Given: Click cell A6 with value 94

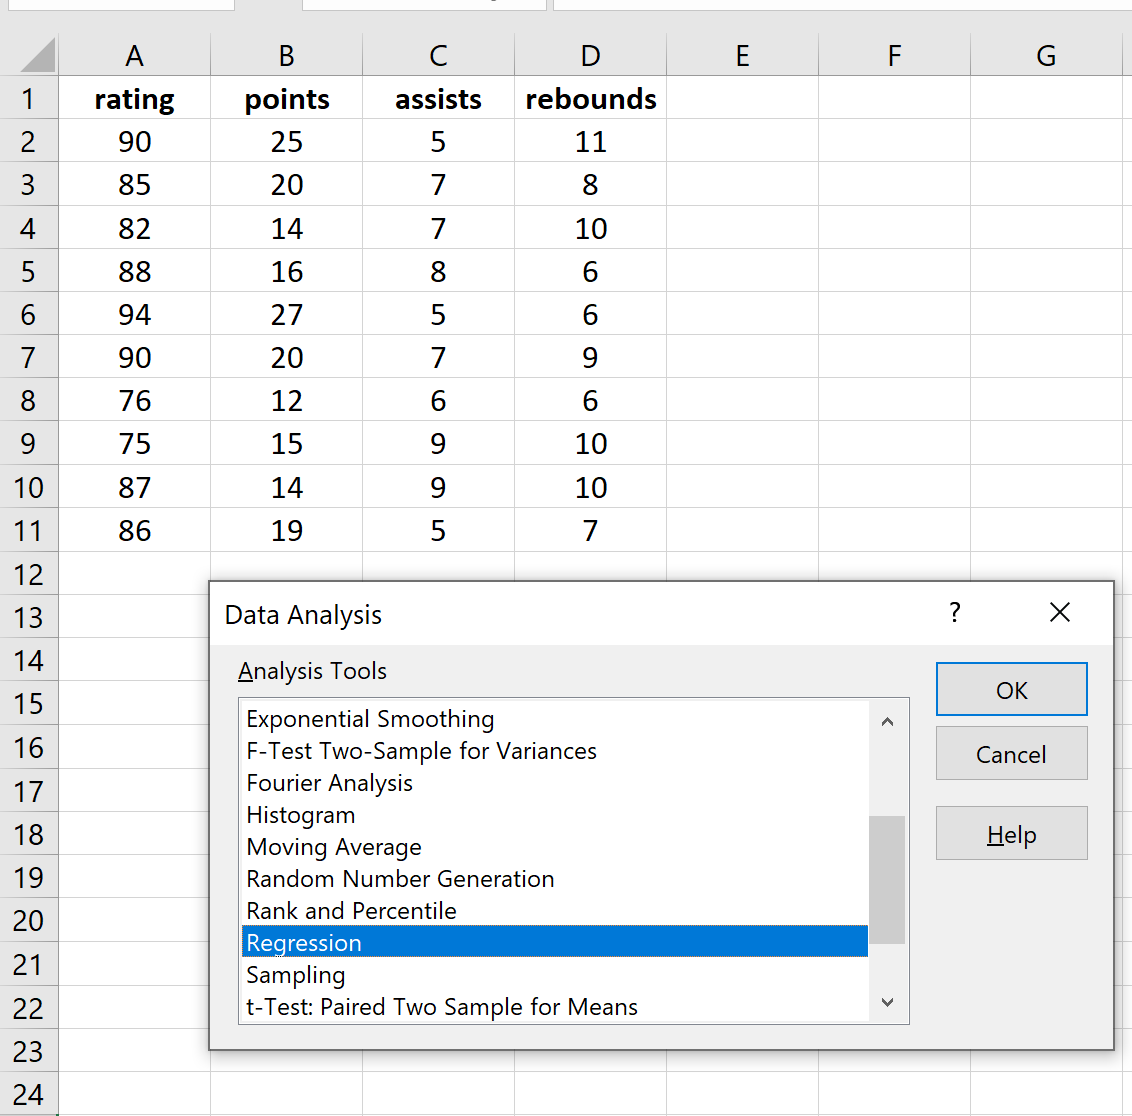Looking at the screenshot, I should [134, 314].
